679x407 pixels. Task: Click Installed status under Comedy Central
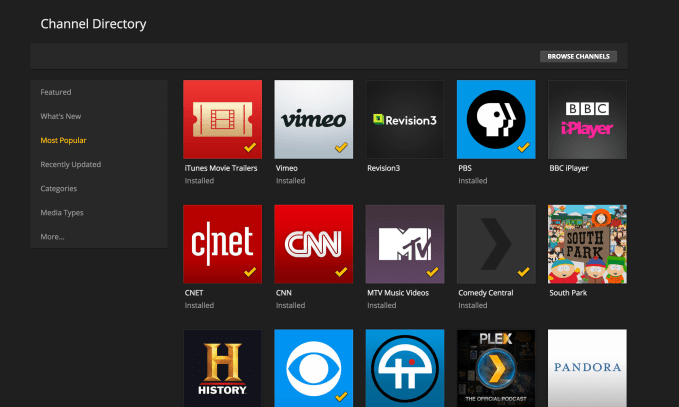(473, 305)
